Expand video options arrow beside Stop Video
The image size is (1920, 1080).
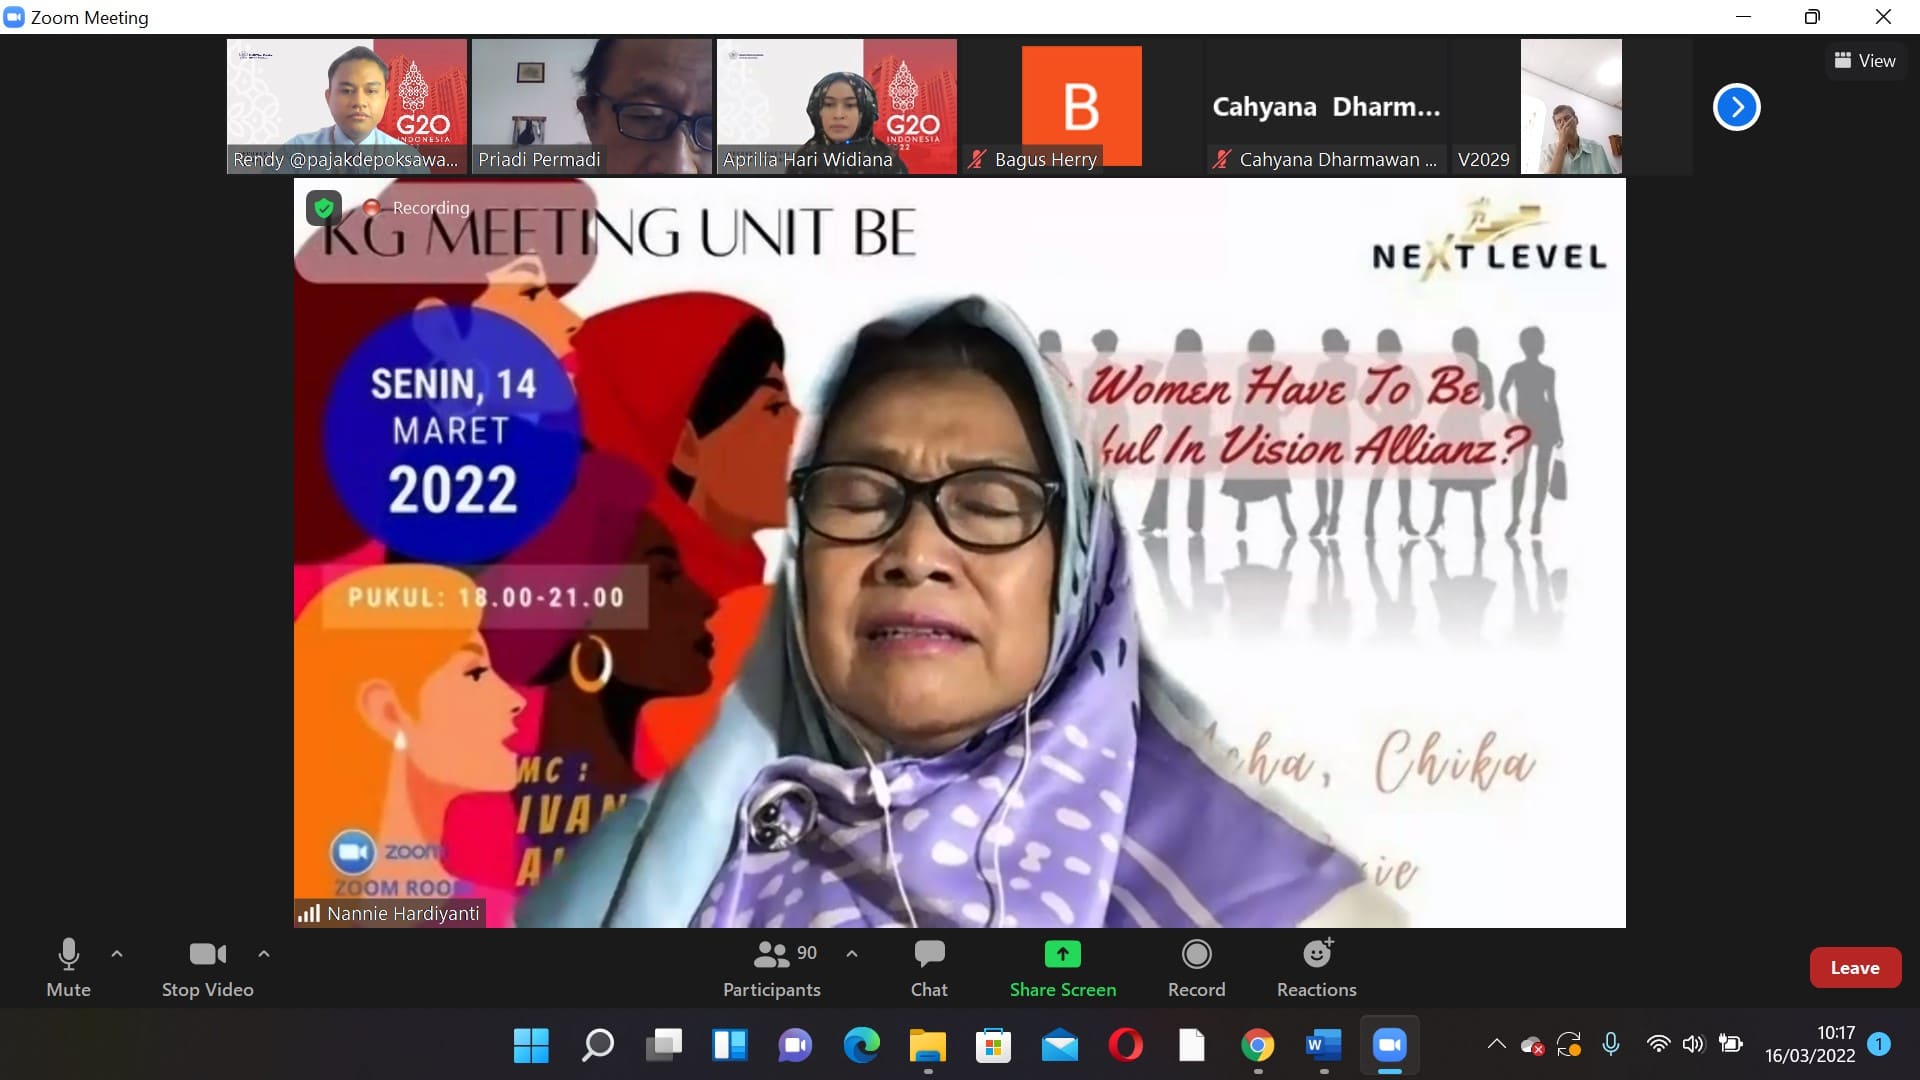pyautogui.click(x=264, y=954)
